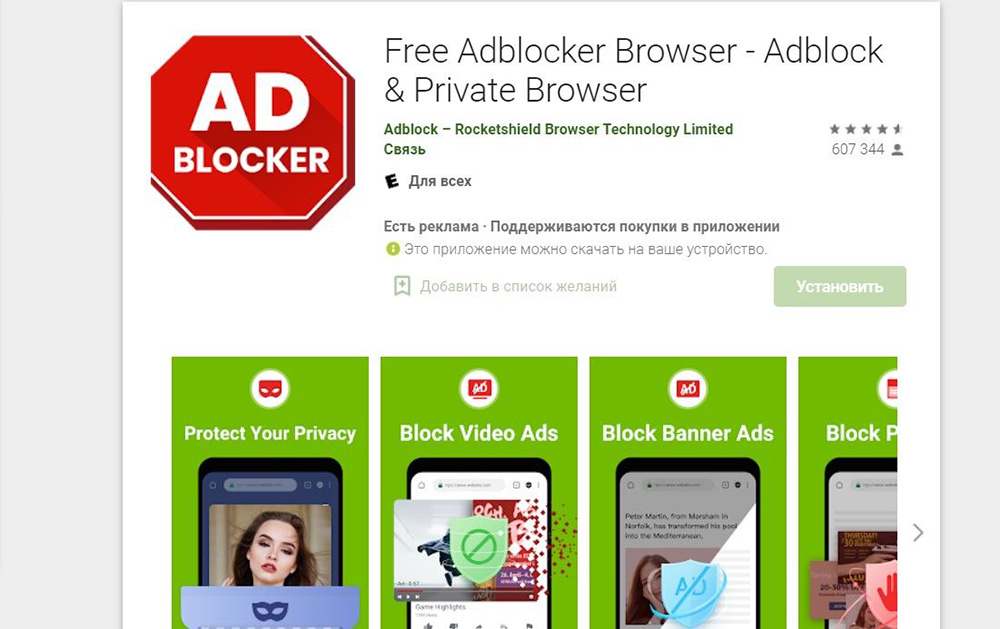
Task: Click the star rating icons
Action: click(865, 129)
